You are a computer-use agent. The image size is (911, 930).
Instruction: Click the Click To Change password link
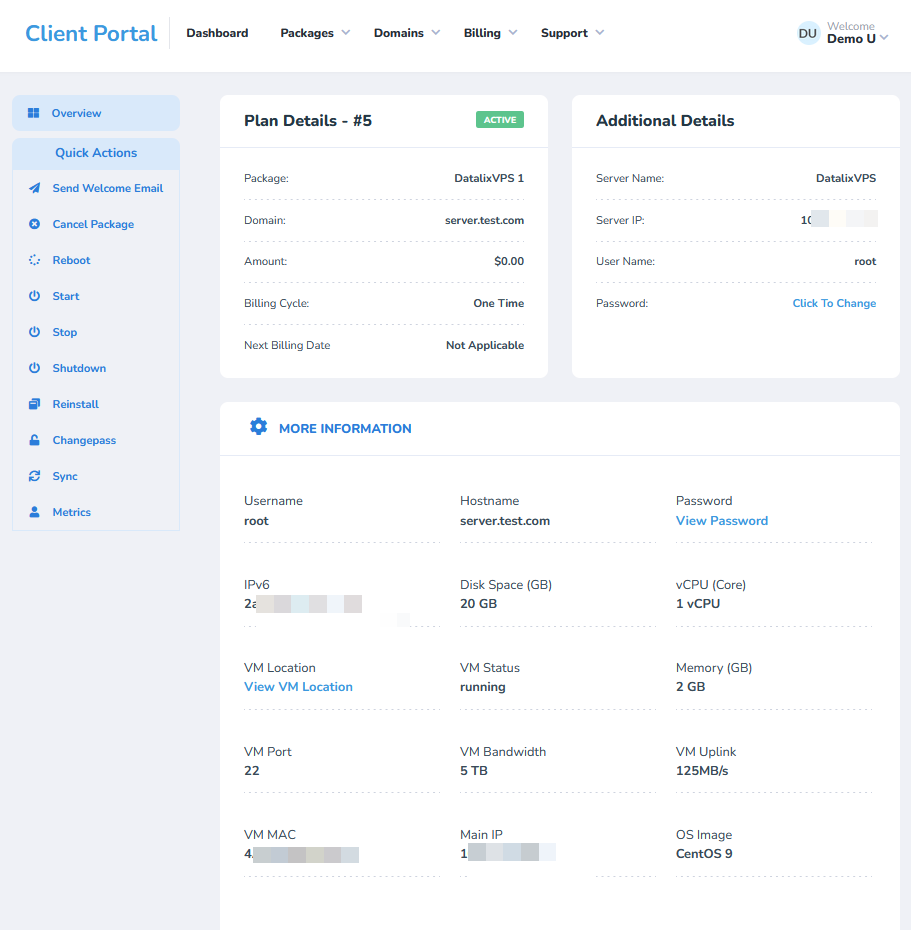coord(834,303)
